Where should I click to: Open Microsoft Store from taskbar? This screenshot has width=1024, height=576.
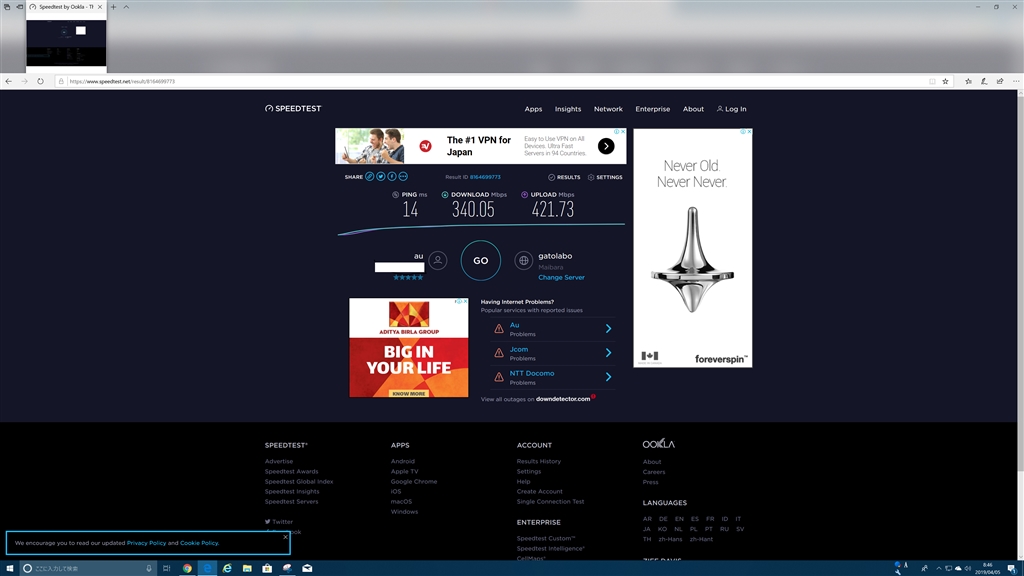point(267,568)
